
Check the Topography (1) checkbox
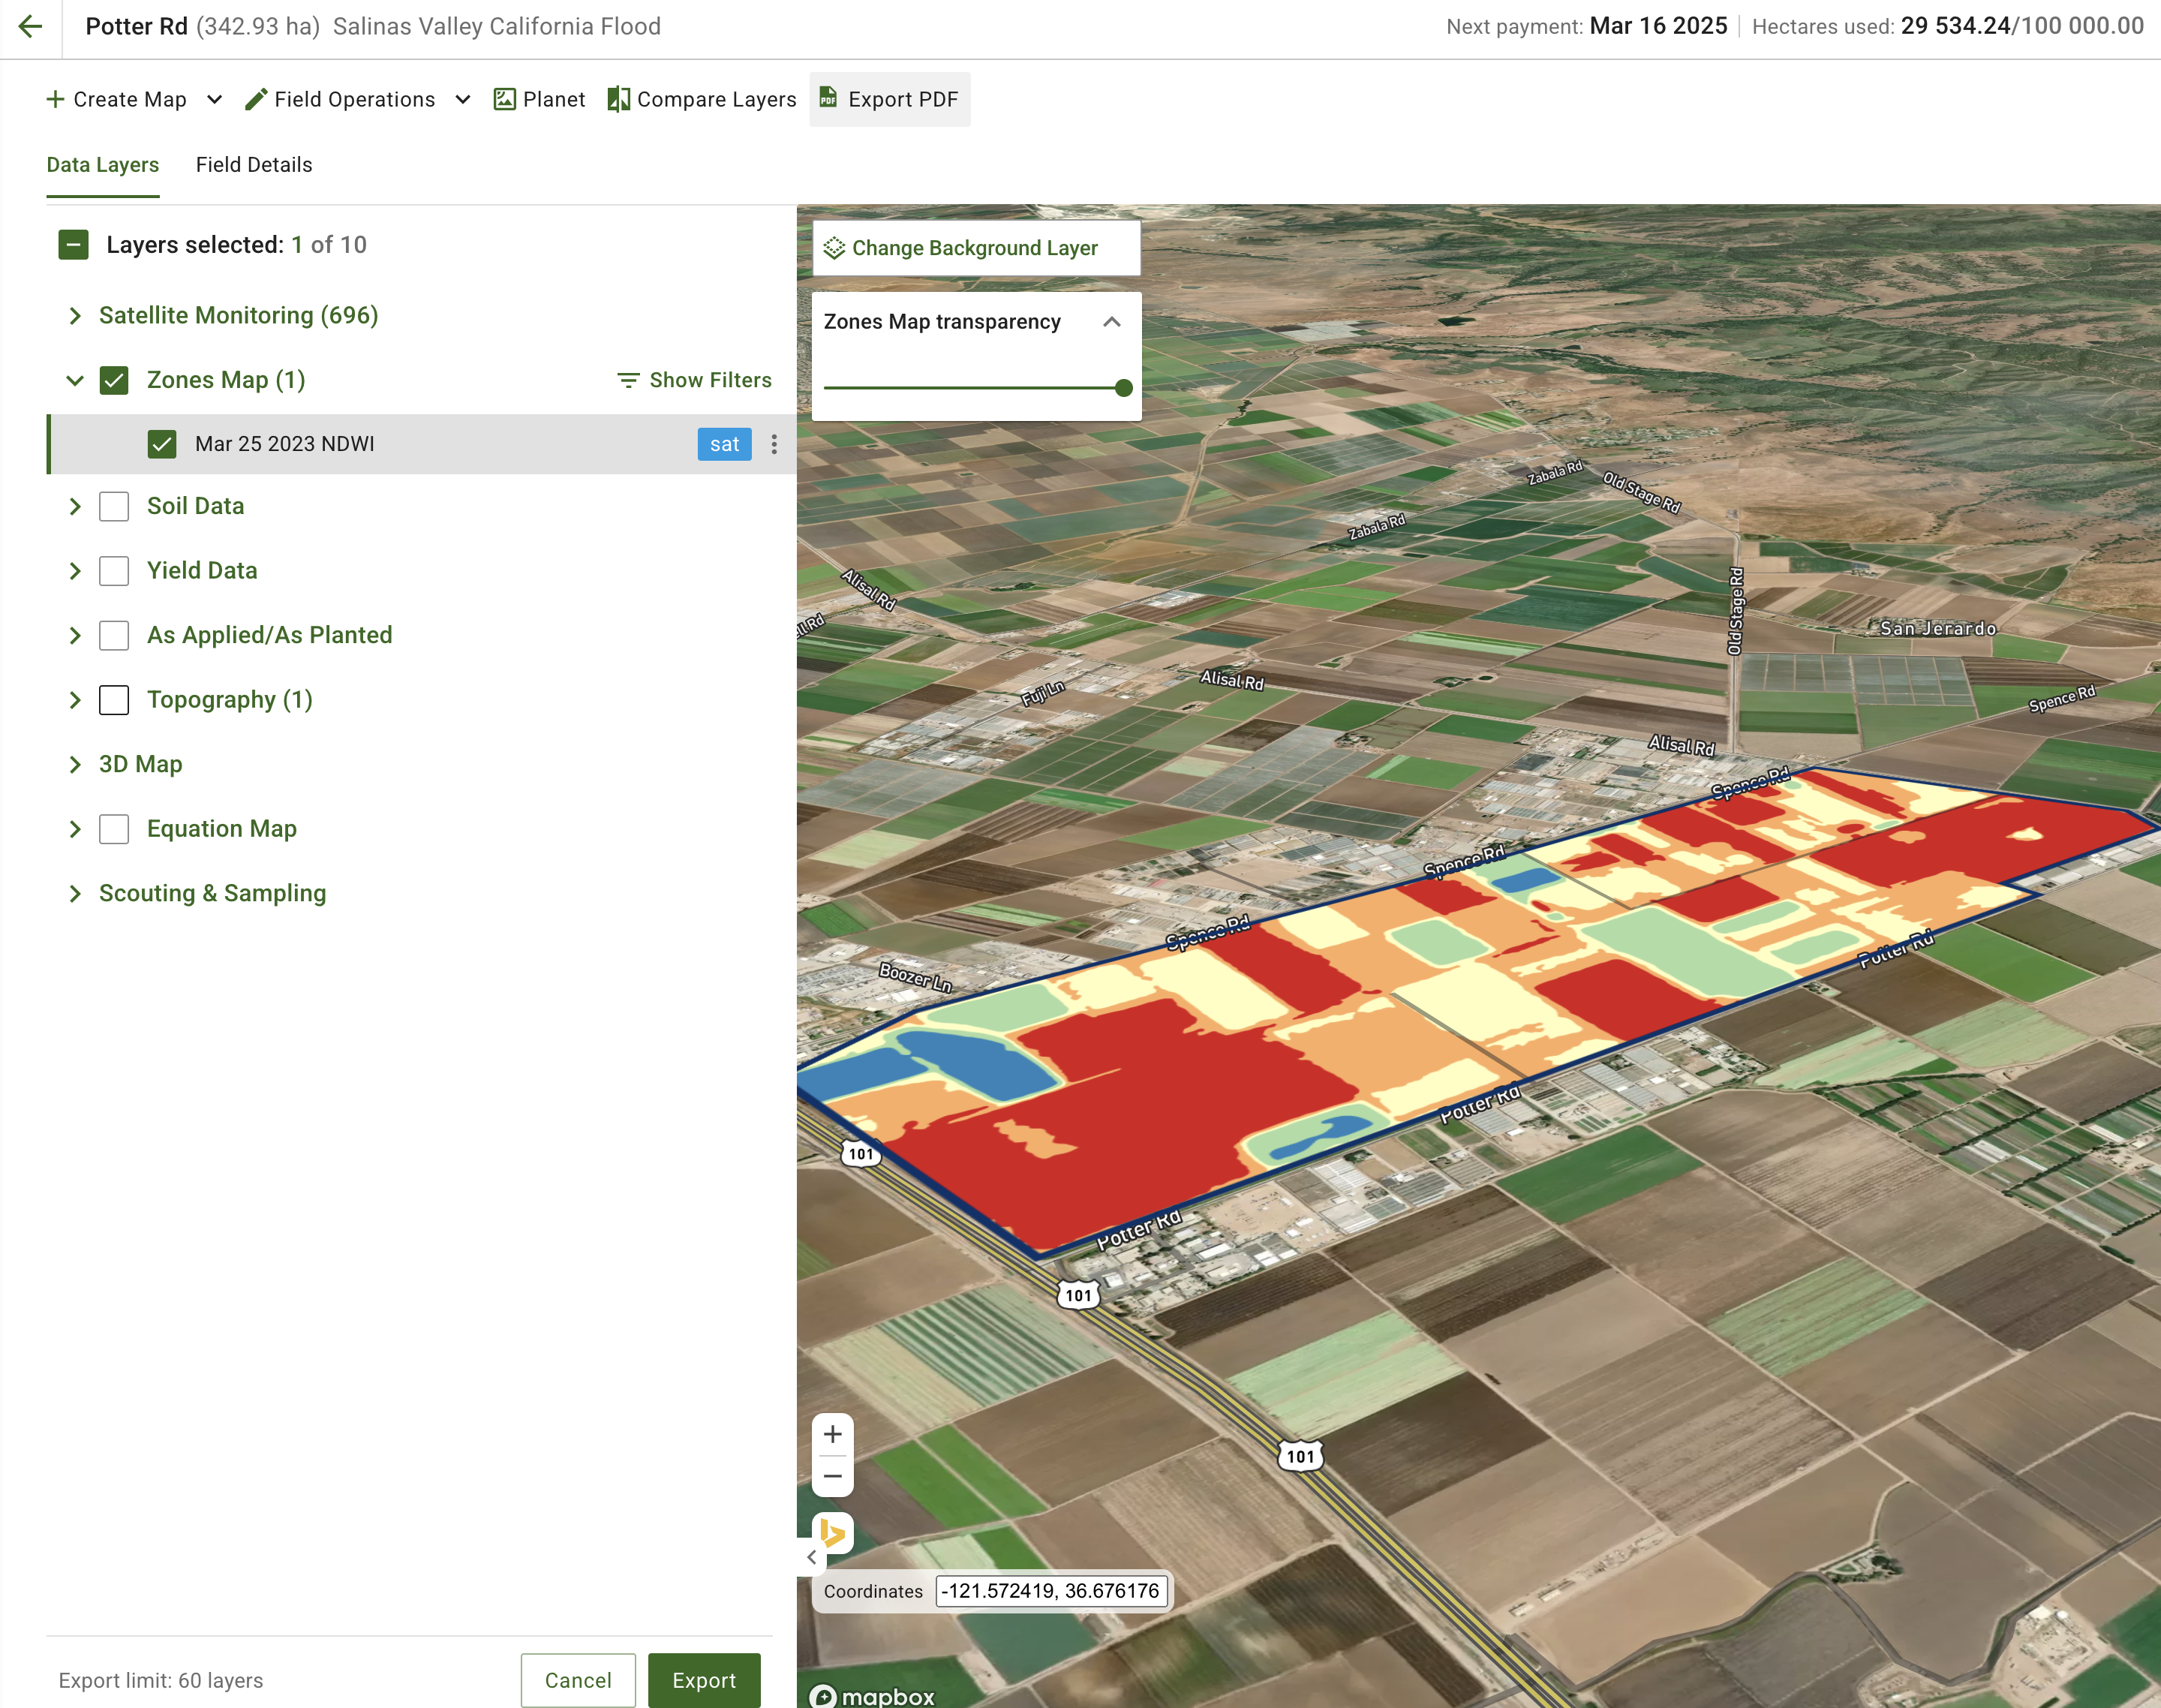[114, 700]
